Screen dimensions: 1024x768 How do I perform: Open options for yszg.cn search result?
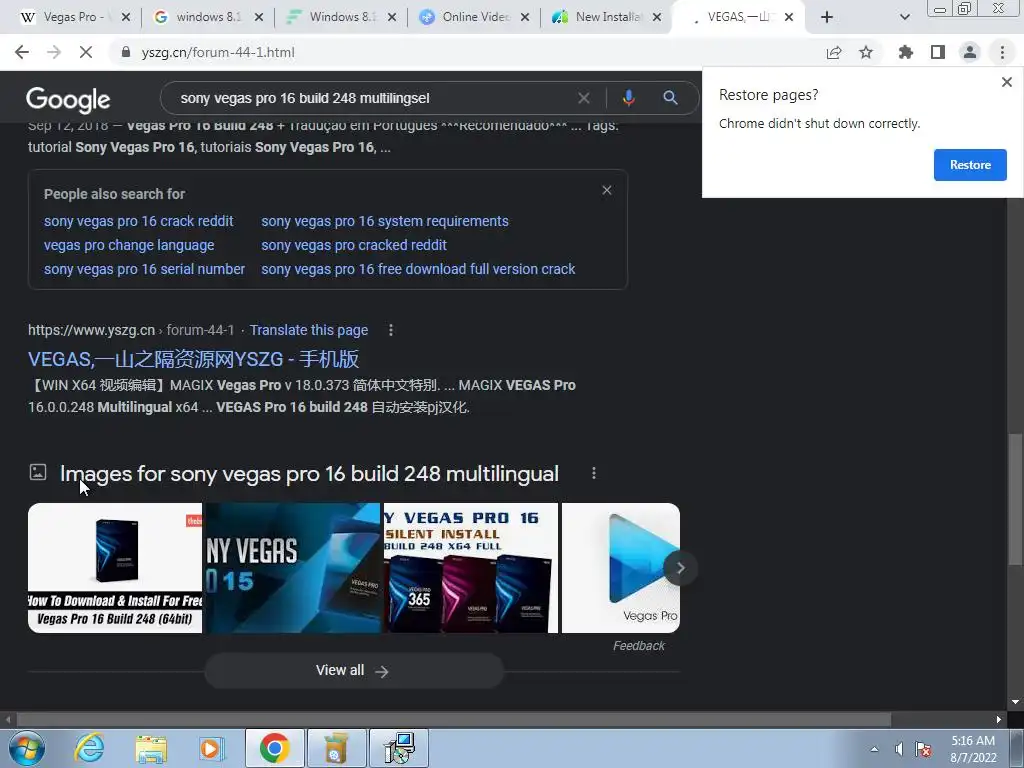click(391, 330)
